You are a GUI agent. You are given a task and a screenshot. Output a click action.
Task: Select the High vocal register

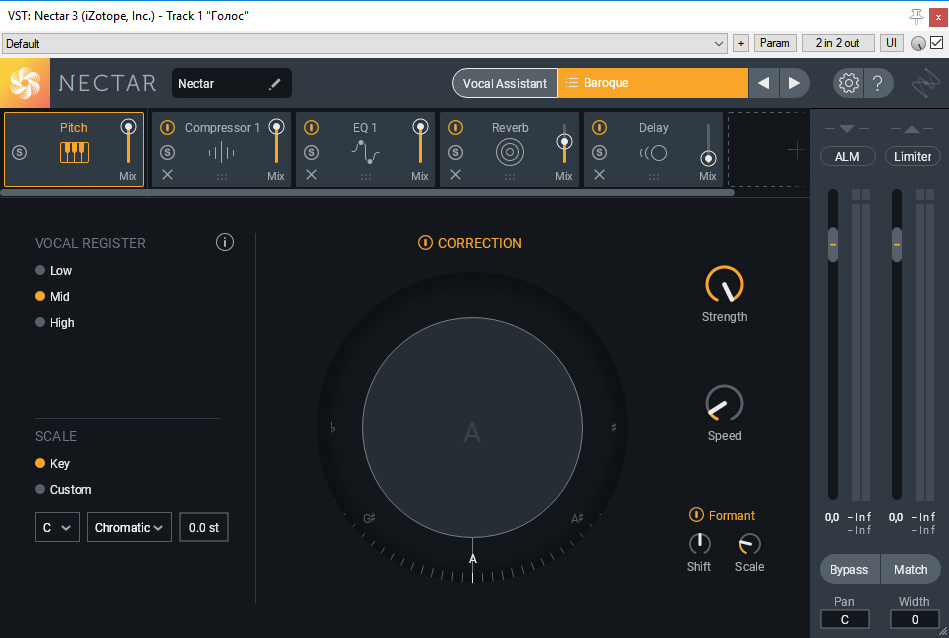(x=40, y=323)
